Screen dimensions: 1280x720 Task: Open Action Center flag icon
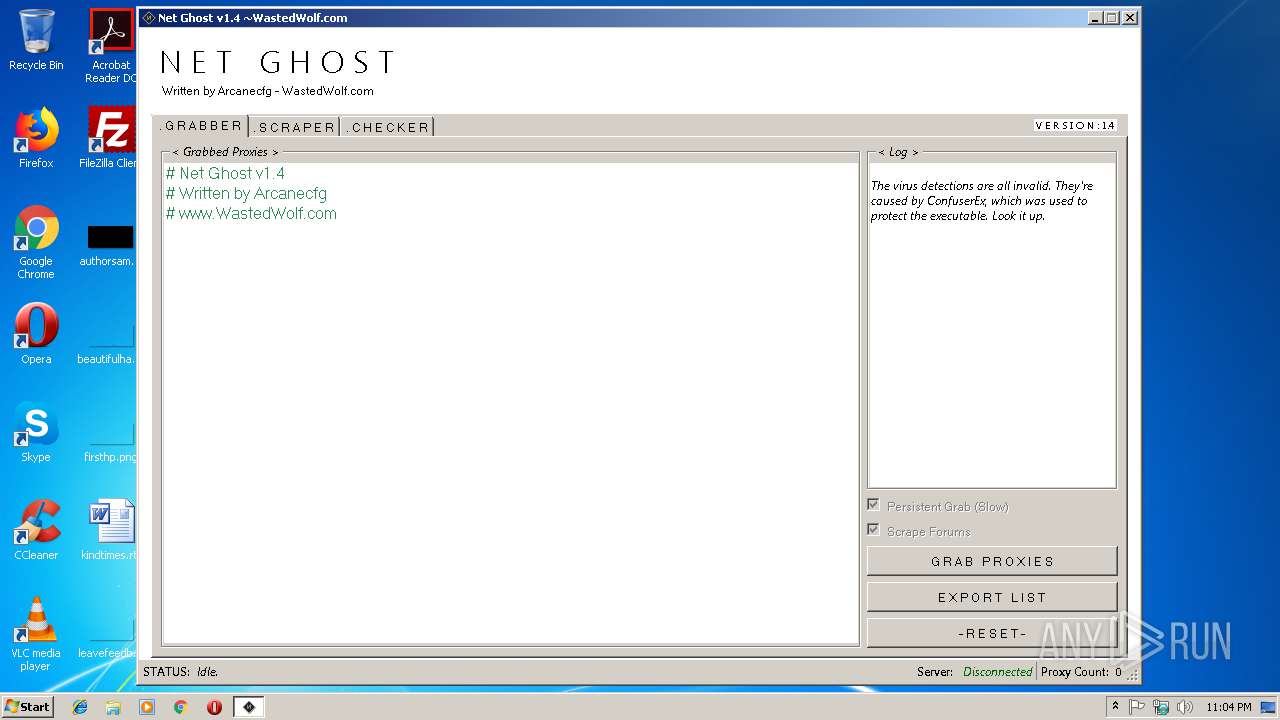point(1137,707)
